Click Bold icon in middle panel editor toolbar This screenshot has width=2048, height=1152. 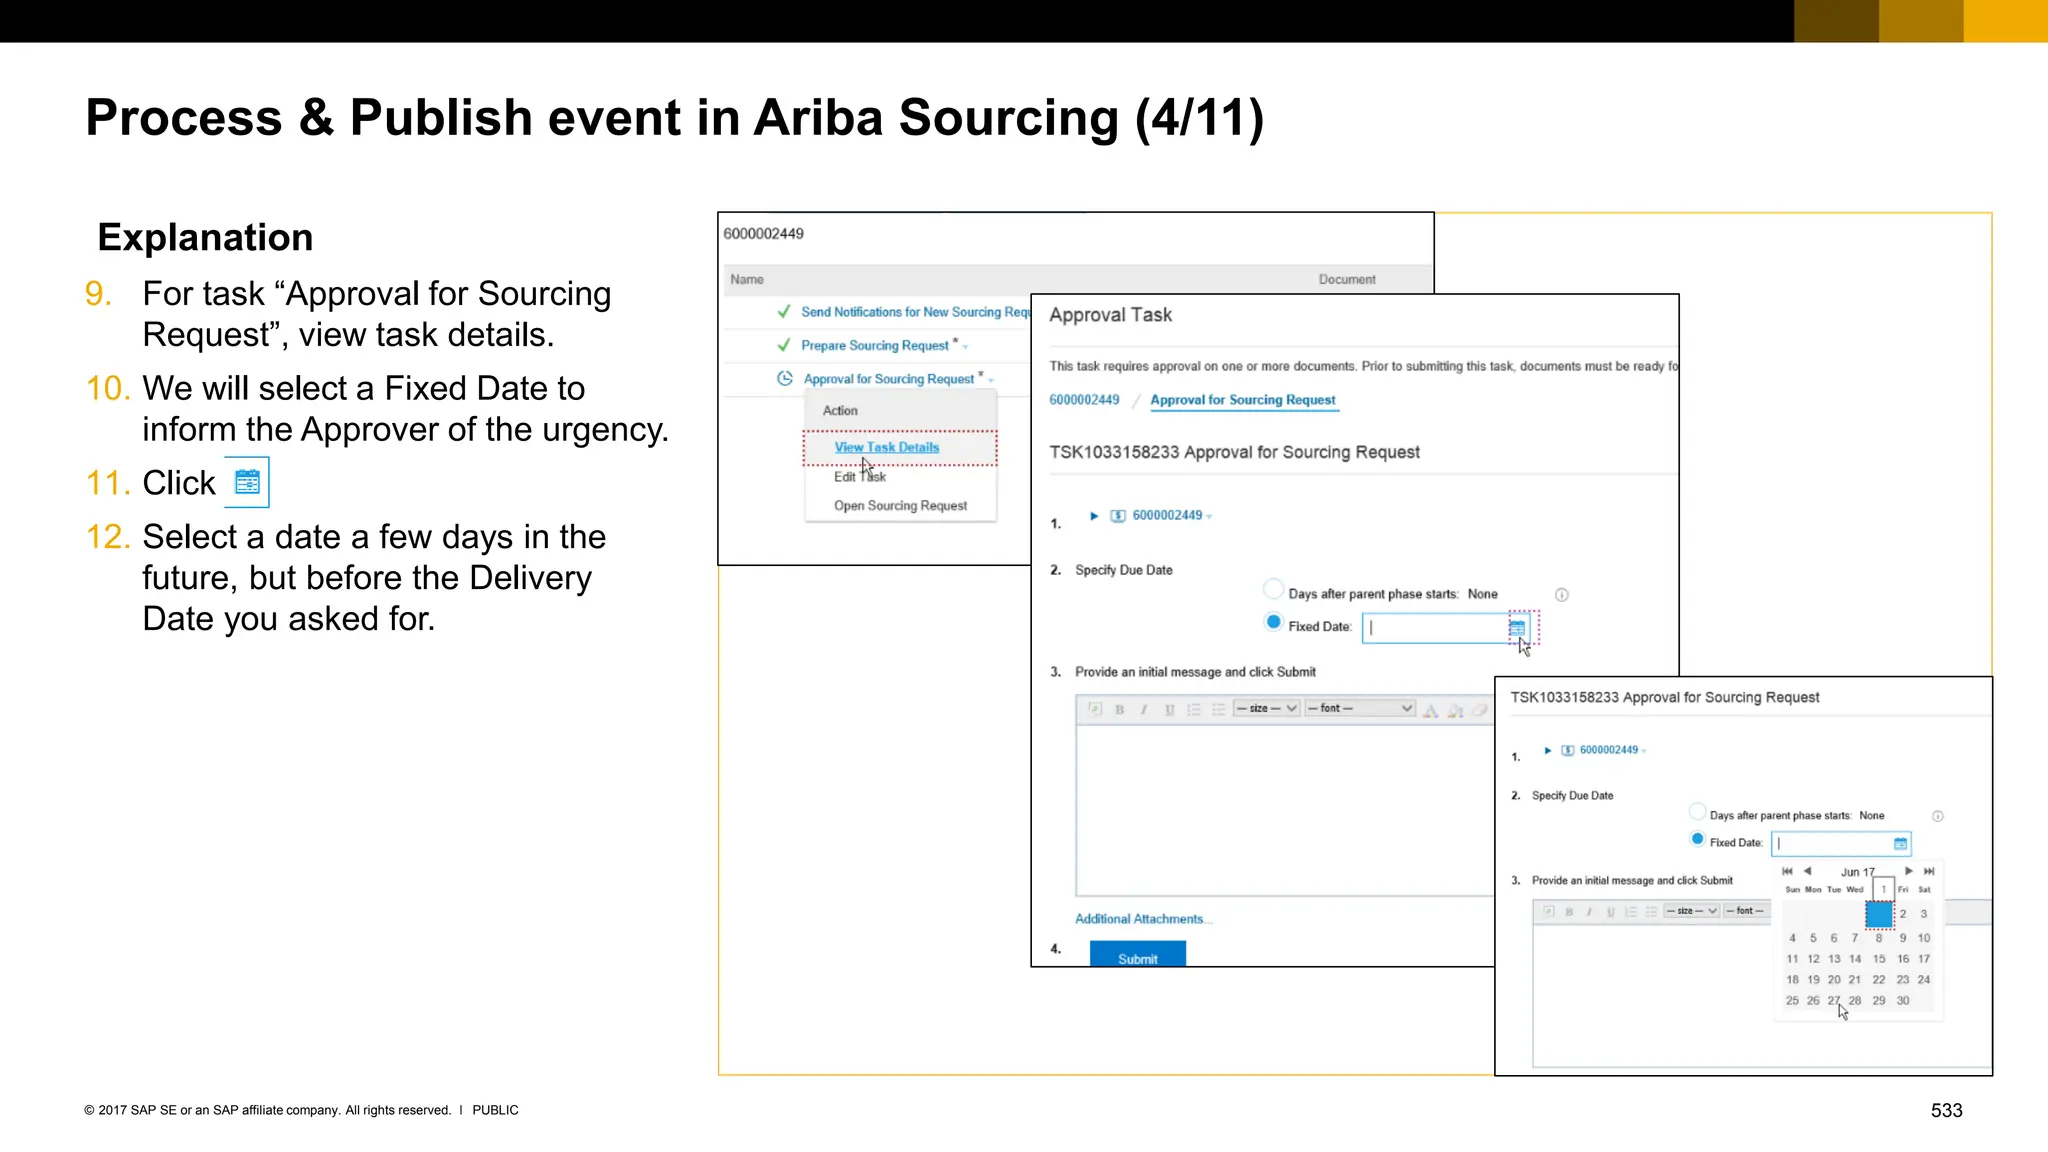point(1120,709)
